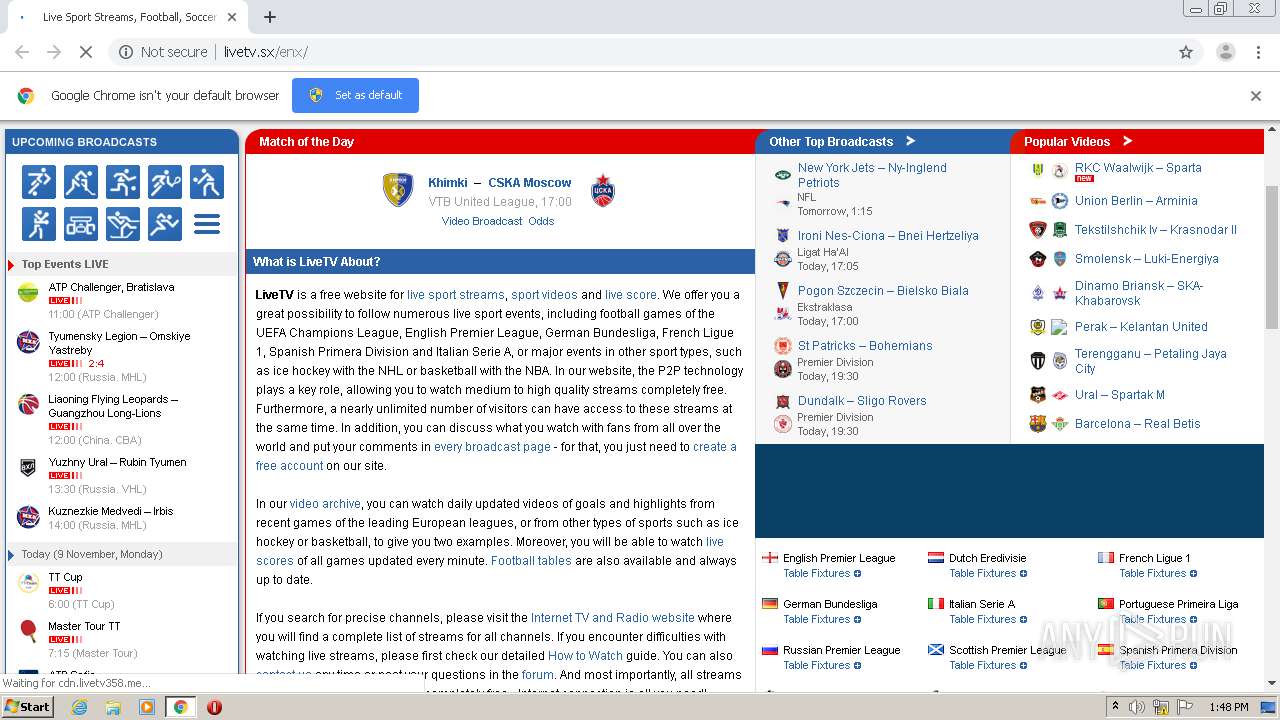
Task: Select the football sport icon
Action: [39, 182]
